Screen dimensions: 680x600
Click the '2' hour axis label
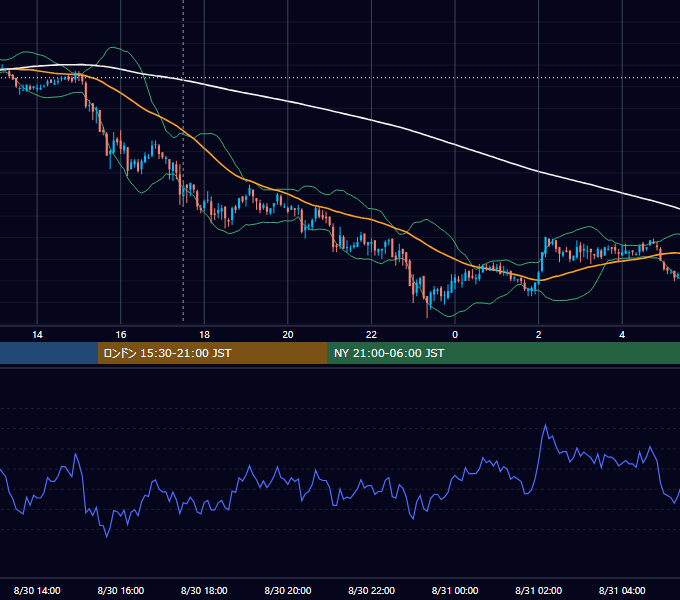(x=539, y=335)
